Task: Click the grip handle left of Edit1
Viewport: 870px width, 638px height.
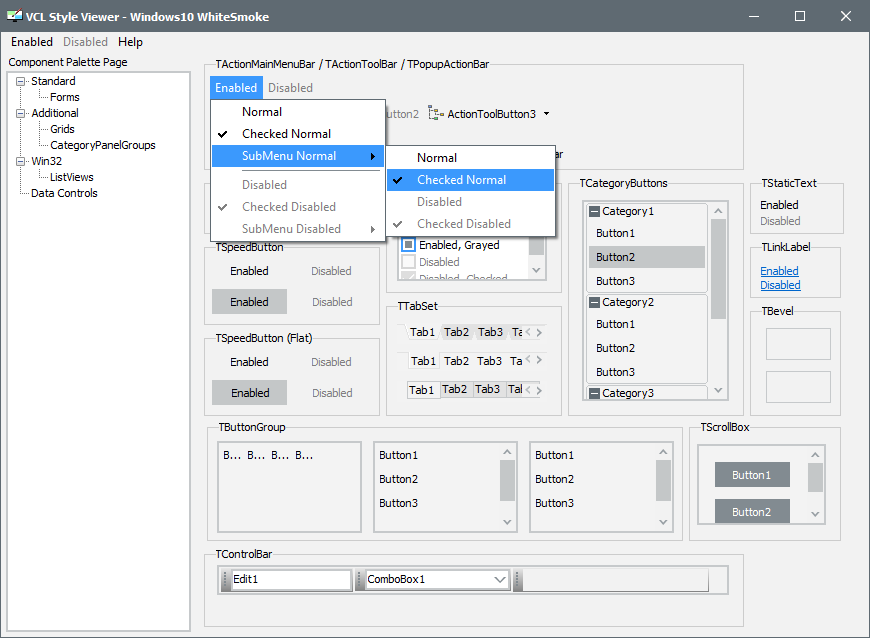Action: (225, 580)
